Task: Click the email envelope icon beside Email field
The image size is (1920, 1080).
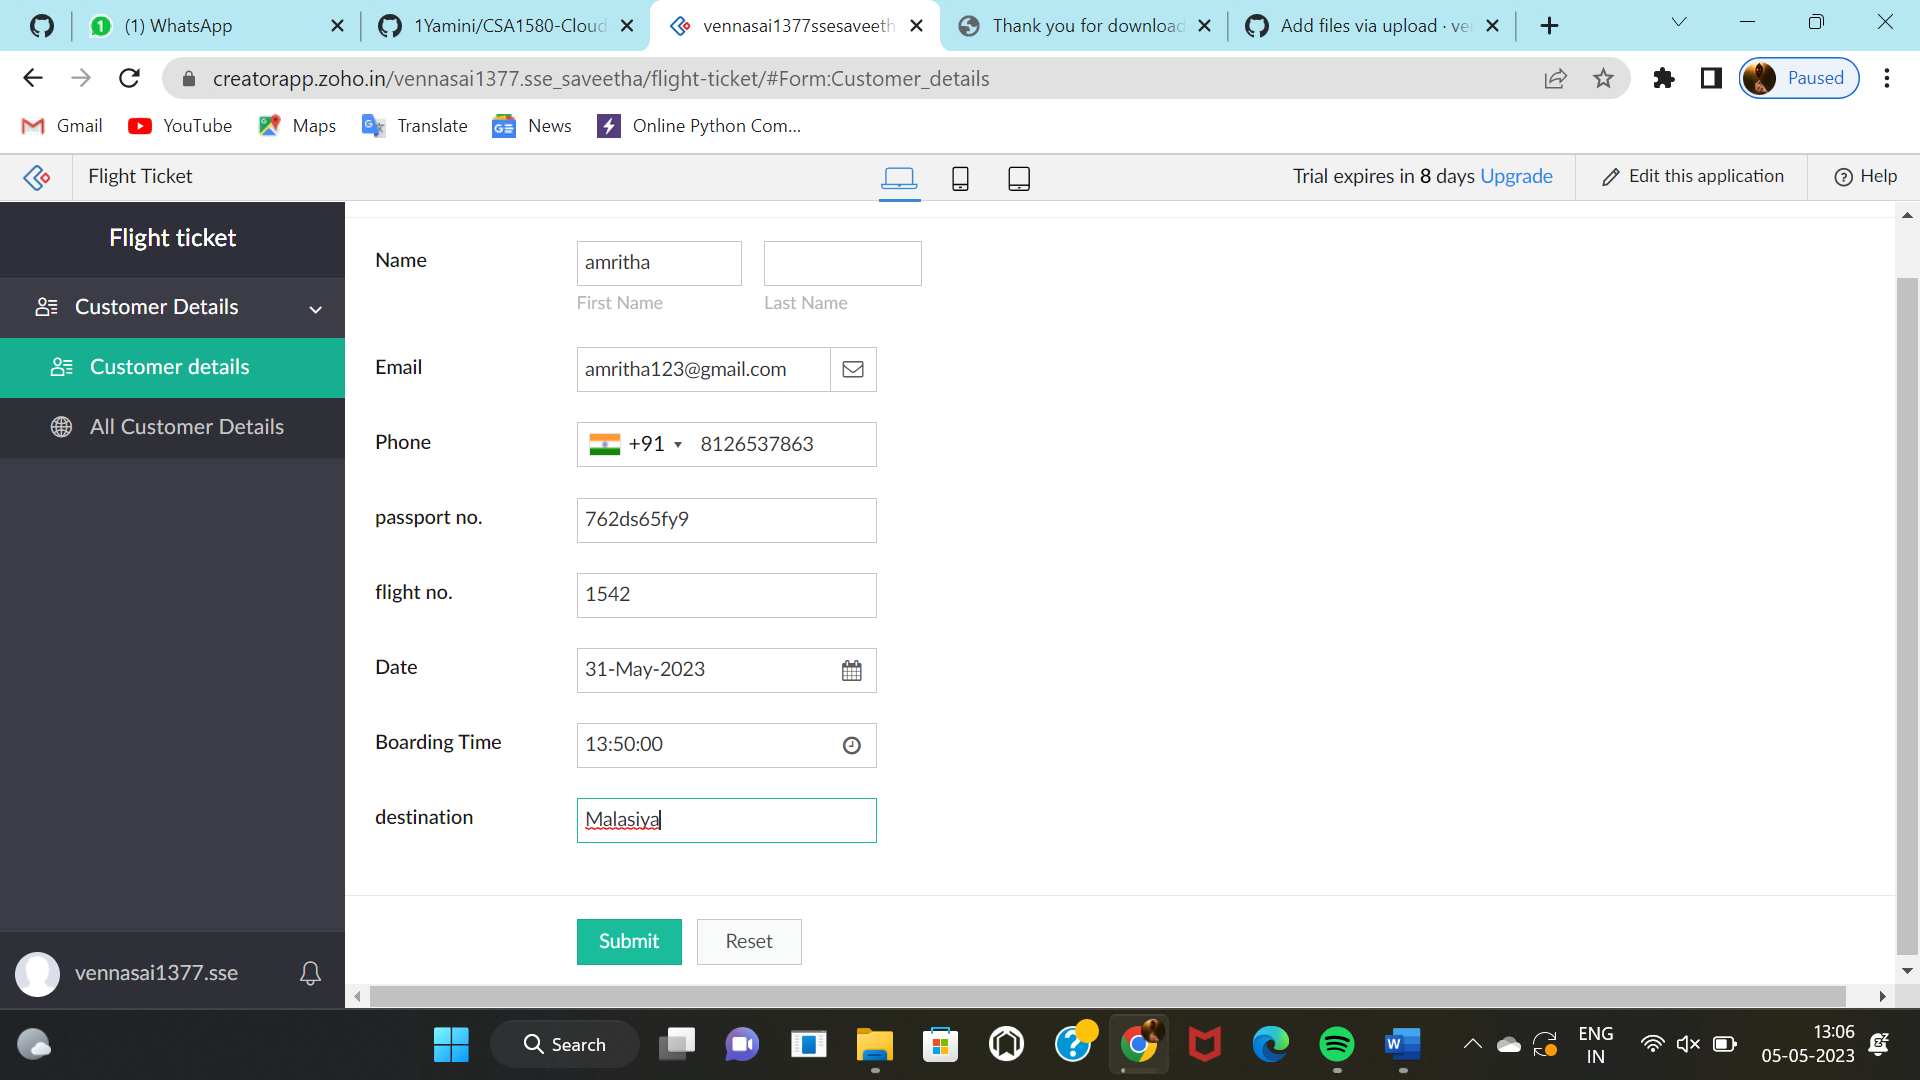Action: click(852, 369)
